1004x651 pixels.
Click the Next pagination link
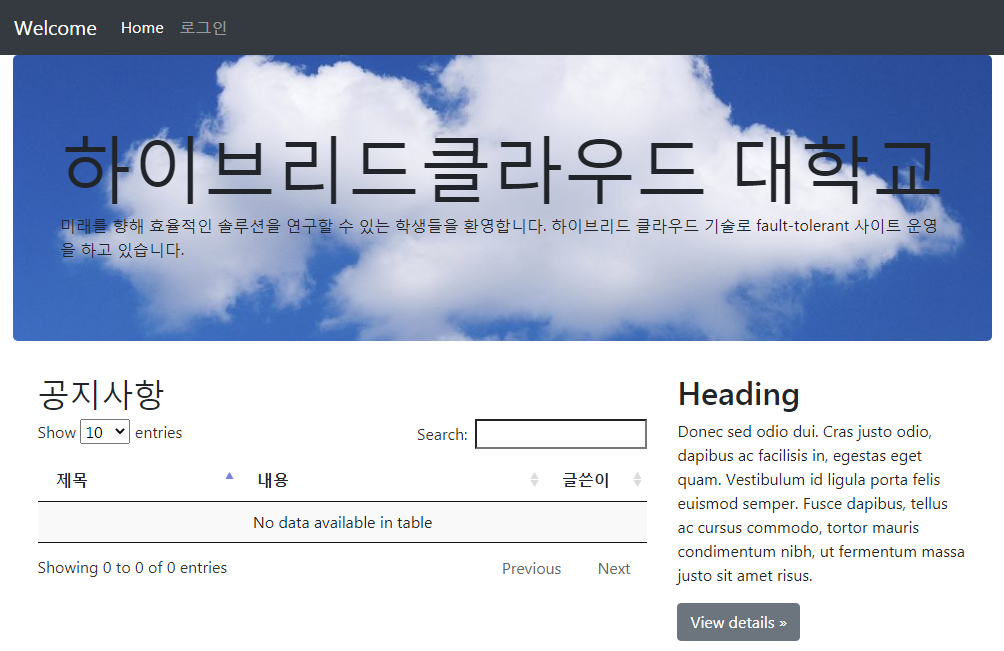pyautogui.click(x=614, y=568)
